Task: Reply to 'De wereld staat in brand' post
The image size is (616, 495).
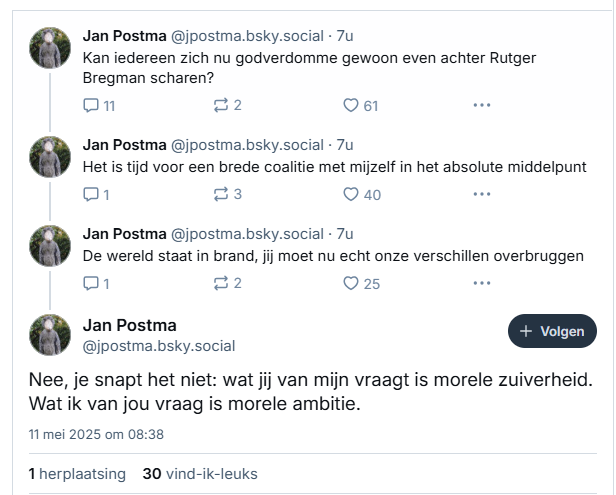Action: (96, 283)
